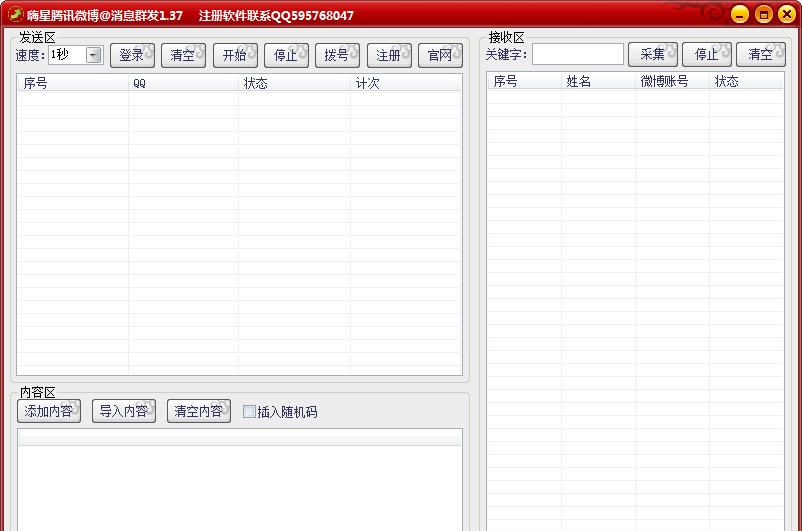Click the 添加内容 add content button
The width and height of the screenshot is (802, 531).
[49, 411]
